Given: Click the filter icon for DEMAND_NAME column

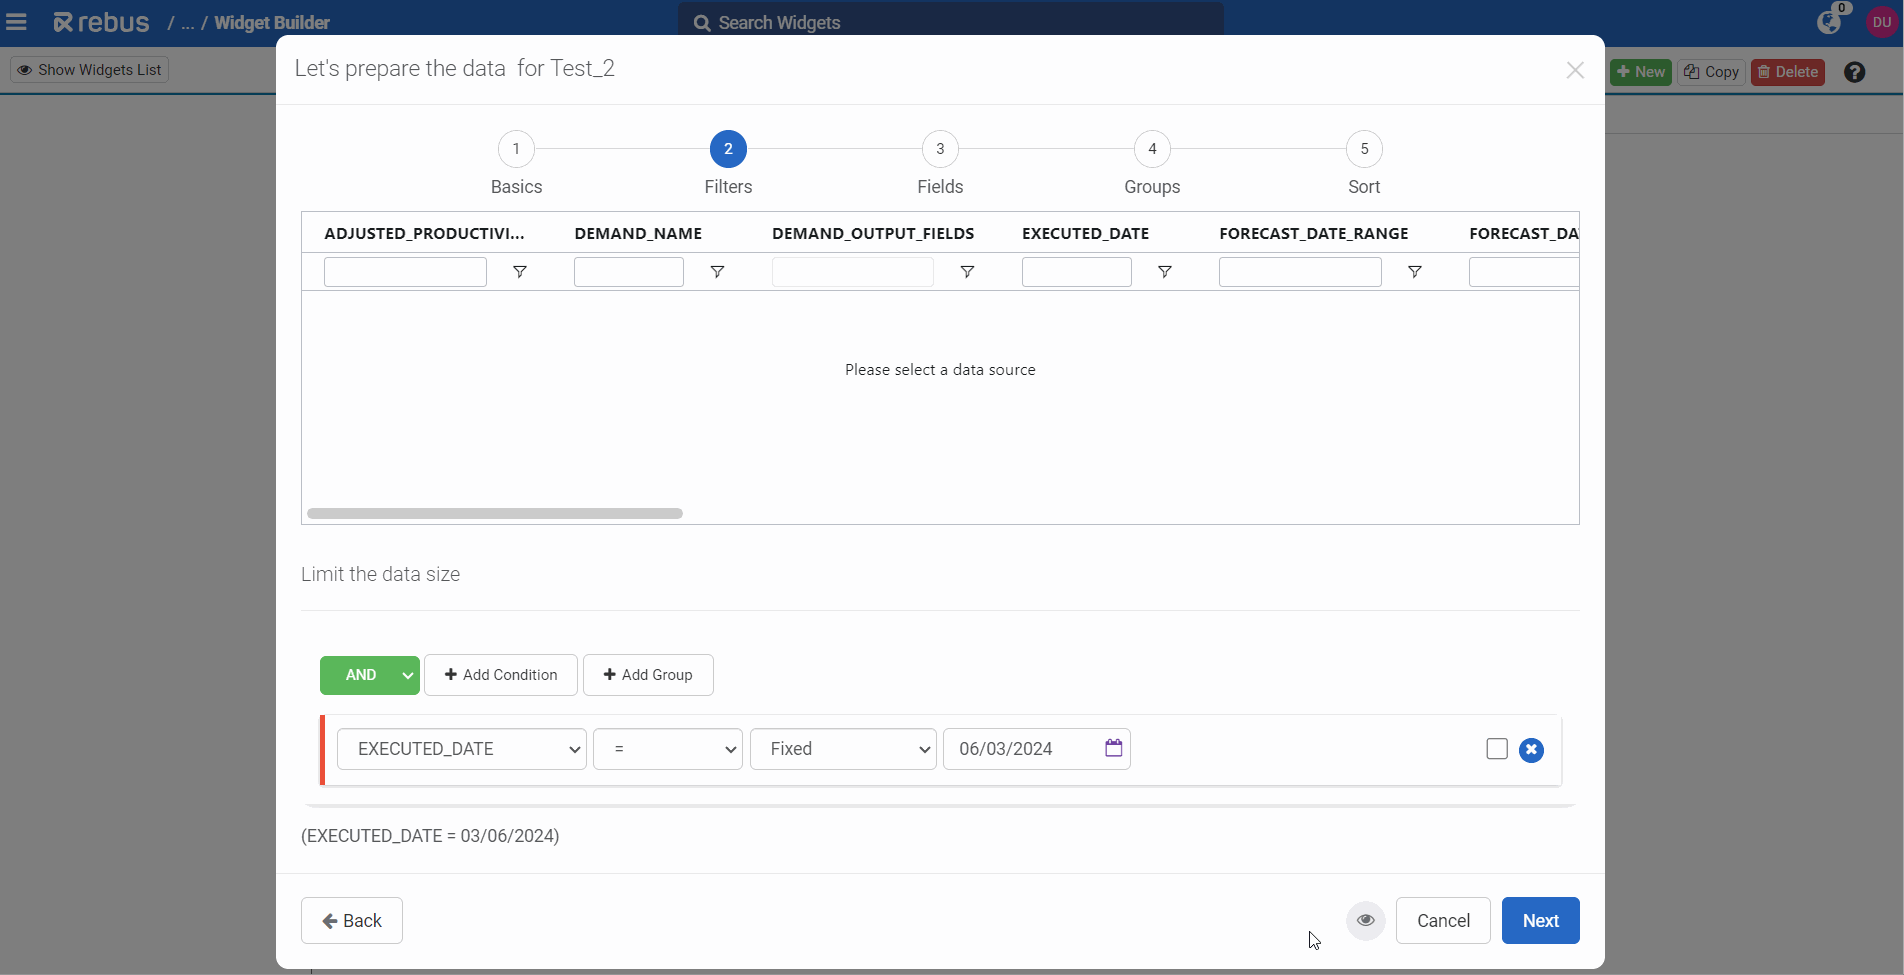Looking at the screenshot, I should click(717, 272).
